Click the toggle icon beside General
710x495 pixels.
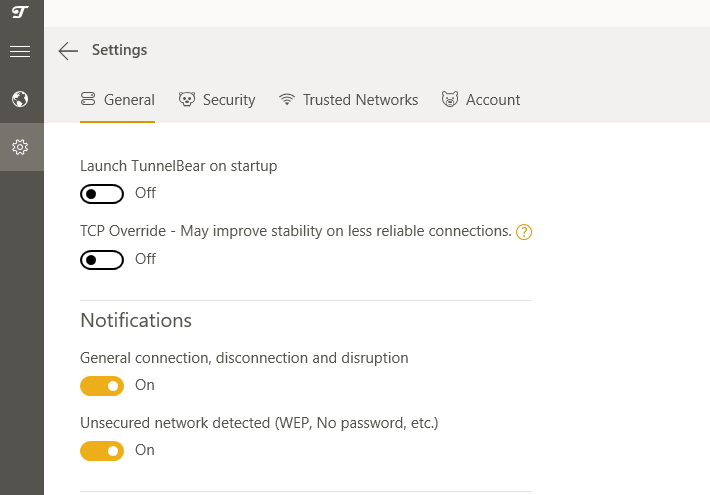coord(88,99)
